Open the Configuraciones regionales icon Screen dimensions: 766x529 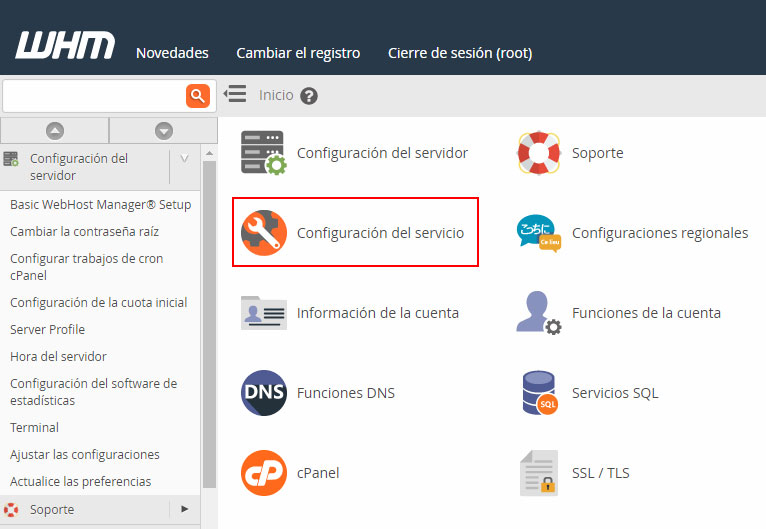click(x=538, y=233)
